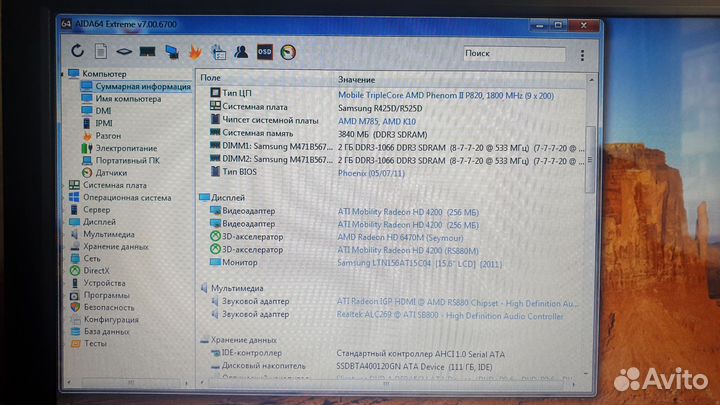Viewport: 720px width, 405px height.
Task: Click the user toolbar icon
Action: click(241, 52)
